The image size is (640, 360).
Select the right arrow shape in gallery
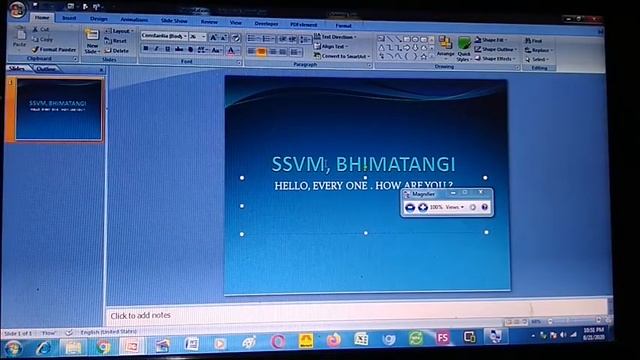coord(407,48)
